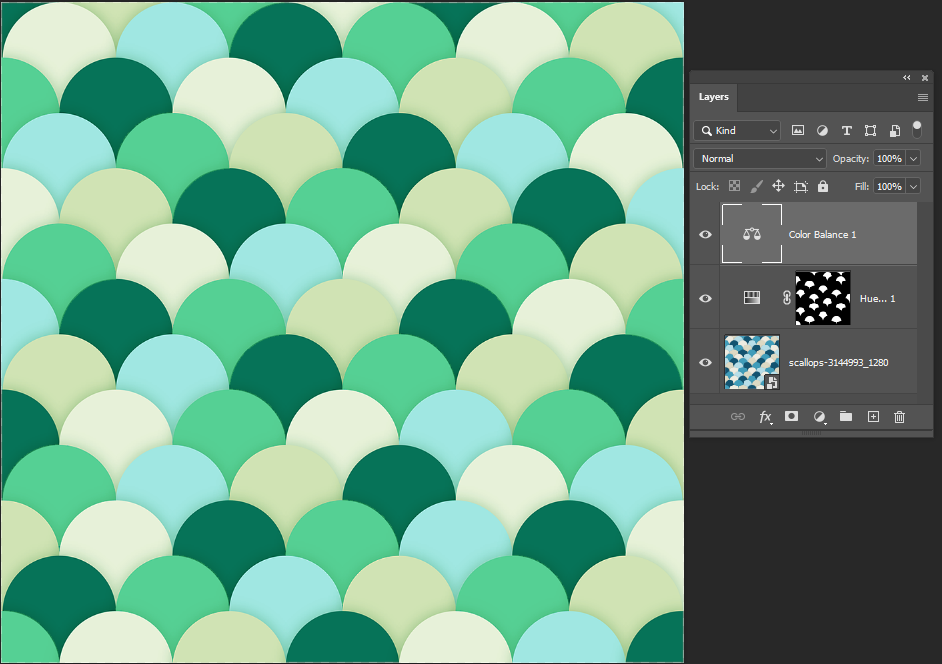This screenshot has width=942, height=664.
Task: Lock all layer attributes padlock
Action: pos(823,186)
